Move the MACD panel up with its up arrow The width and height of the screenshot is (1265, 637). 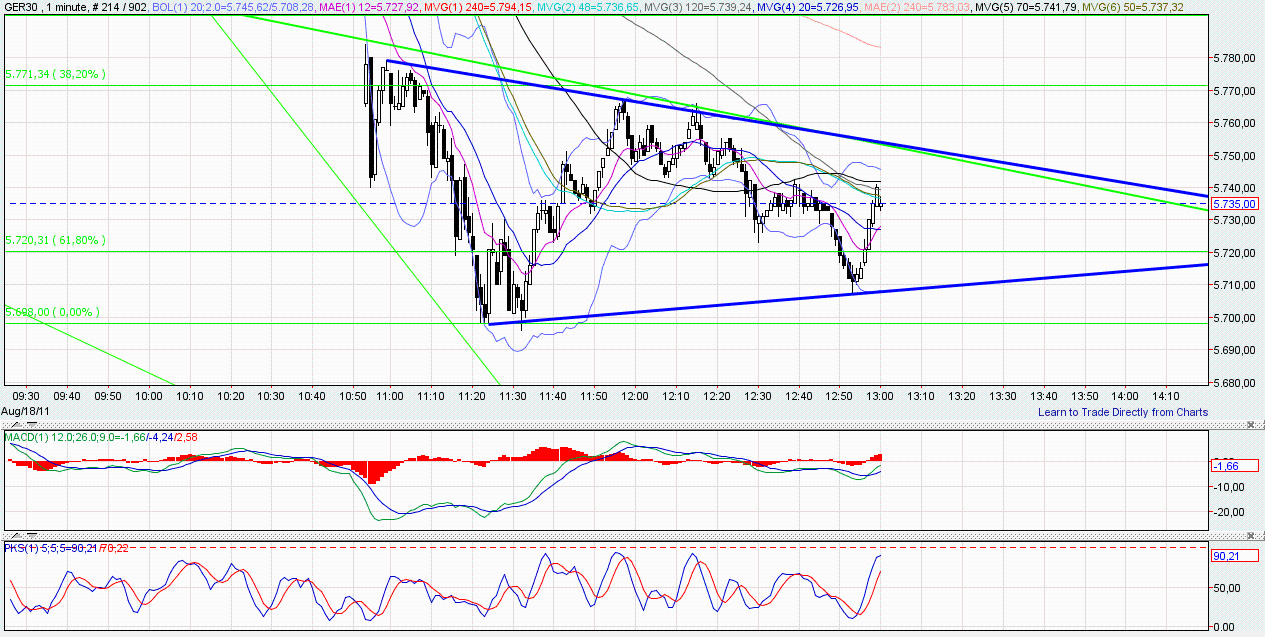point(16,425)
